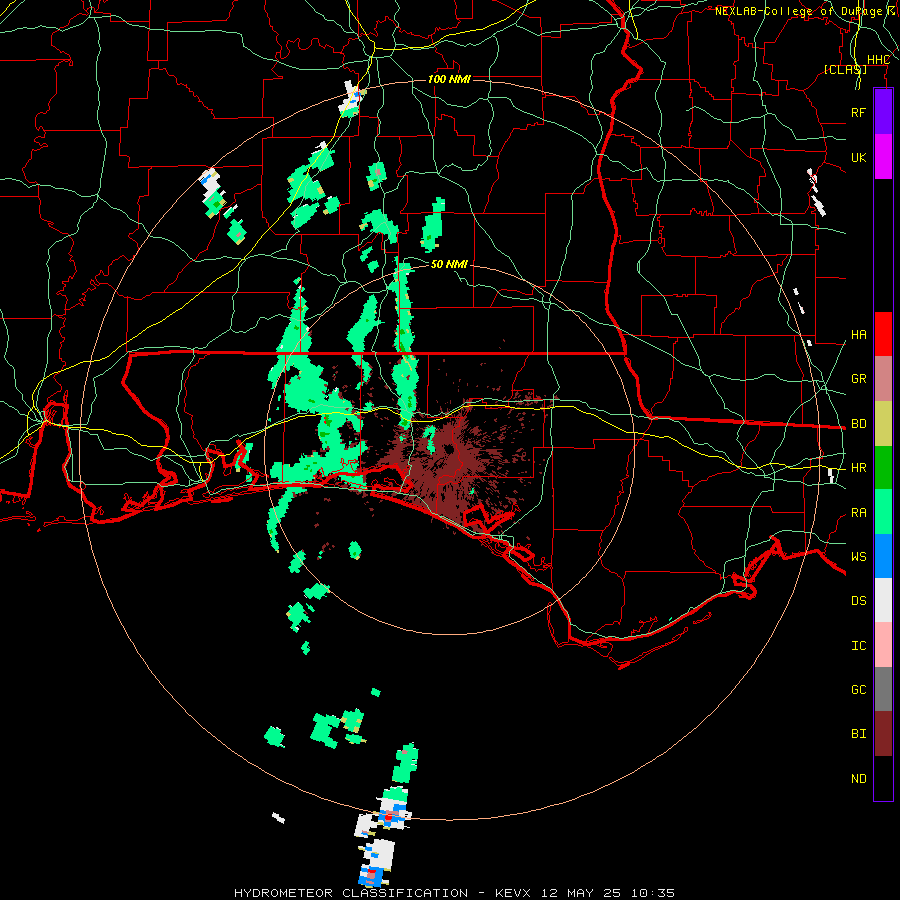
Task: Click the 'BD' legend label
Action: tap(858, 424)
